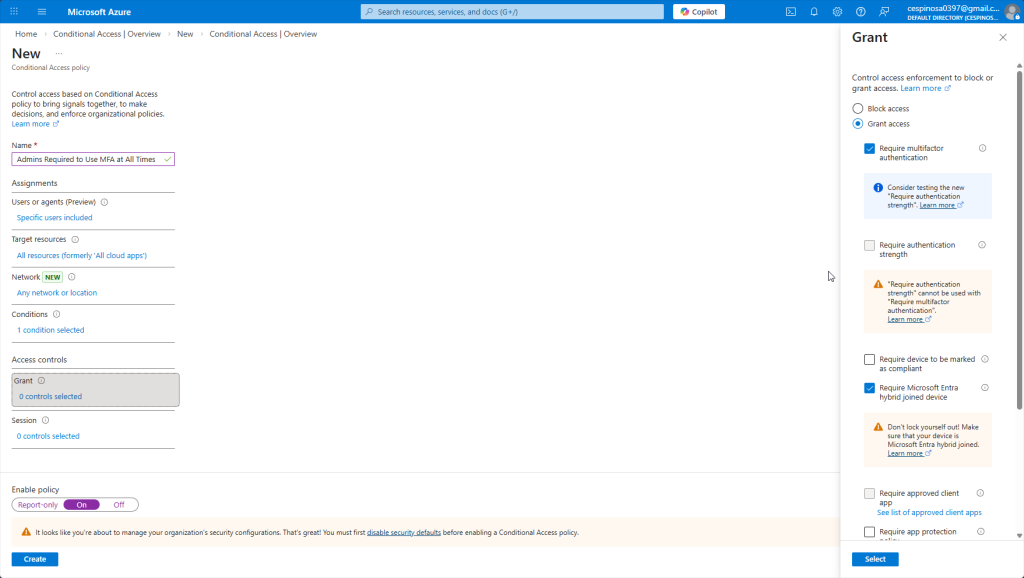Image resolution: width=1024 pixels, height=578 pixels.
Task: Close the Grant panel
Action: 1003,37
